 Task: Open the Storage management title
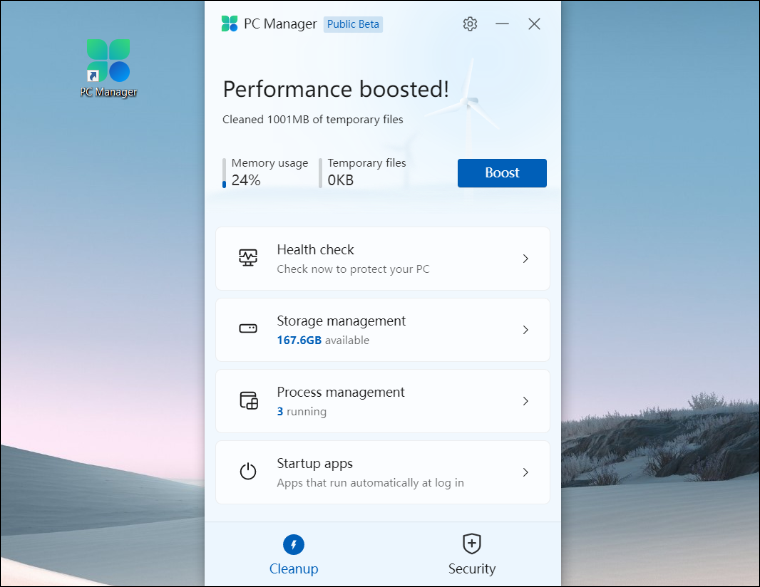point(341,321)
